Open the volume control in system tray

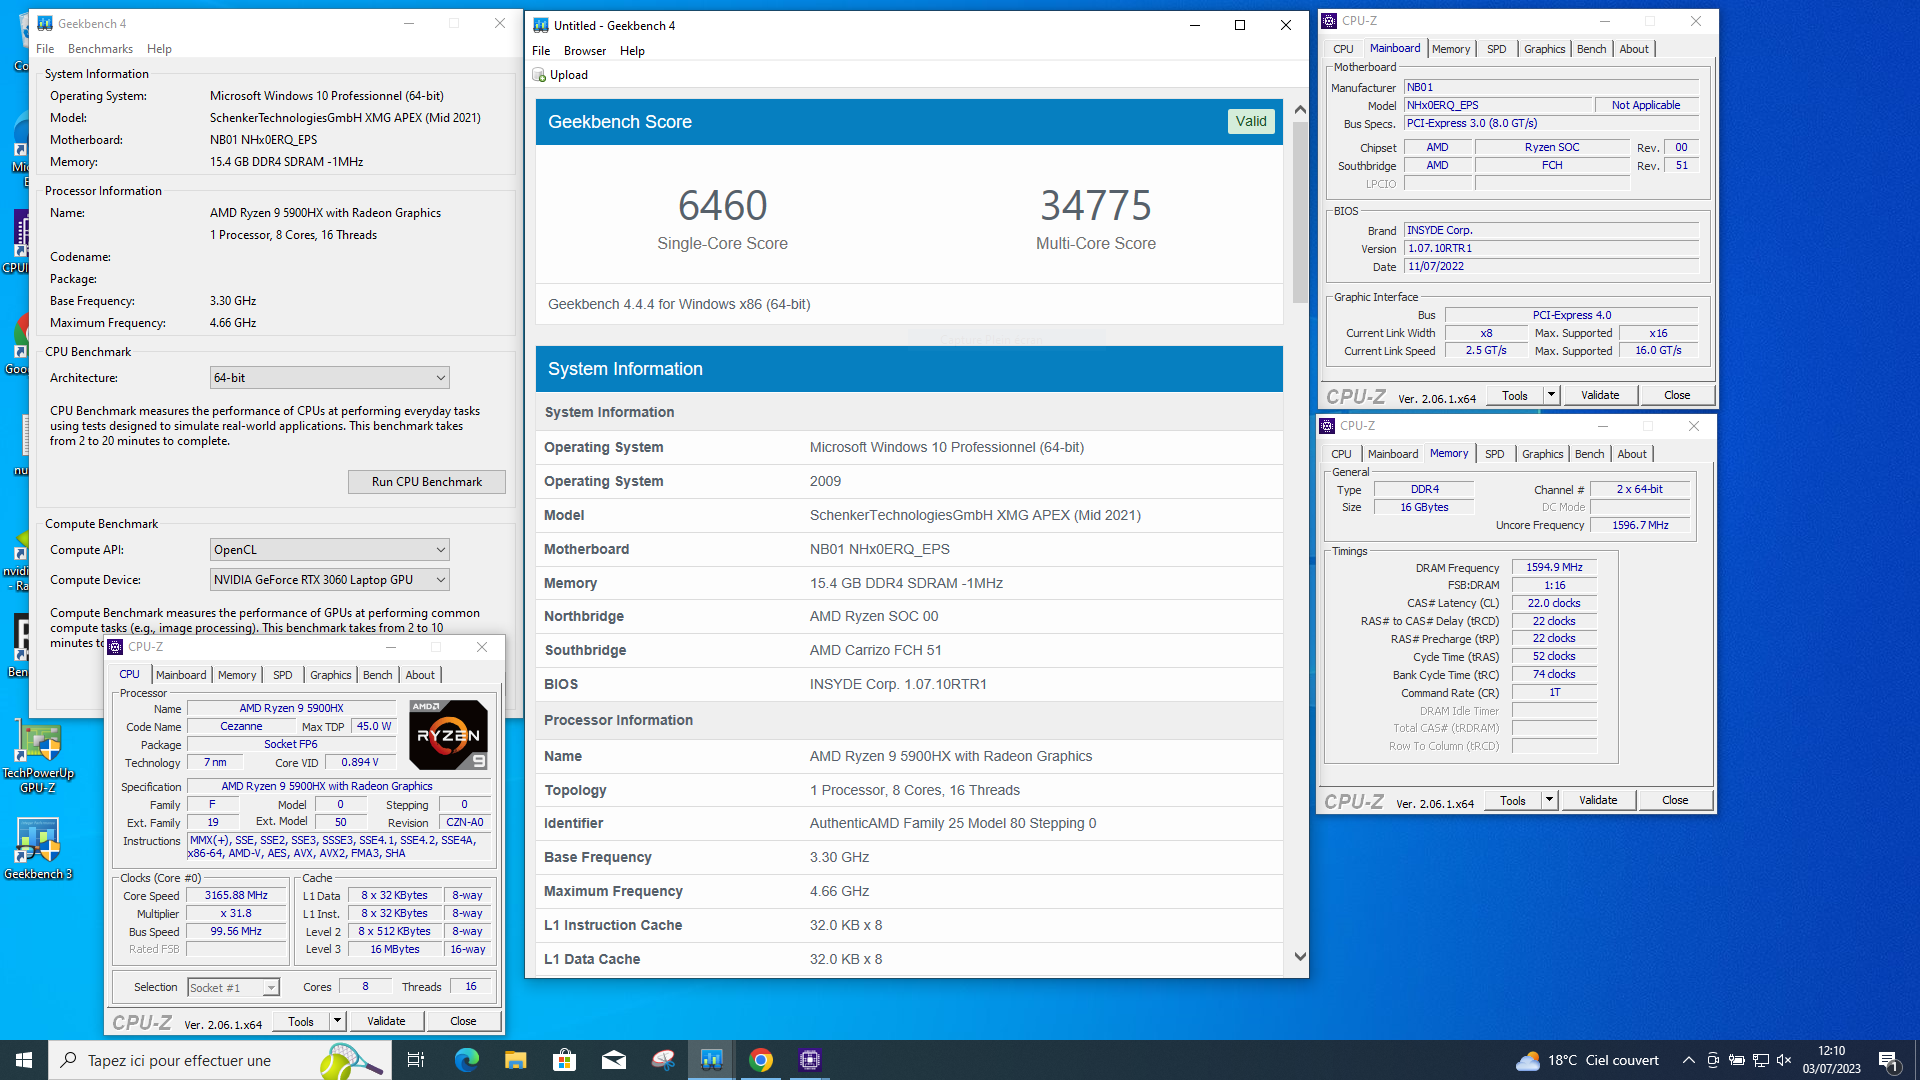tap(1784, 1060)
